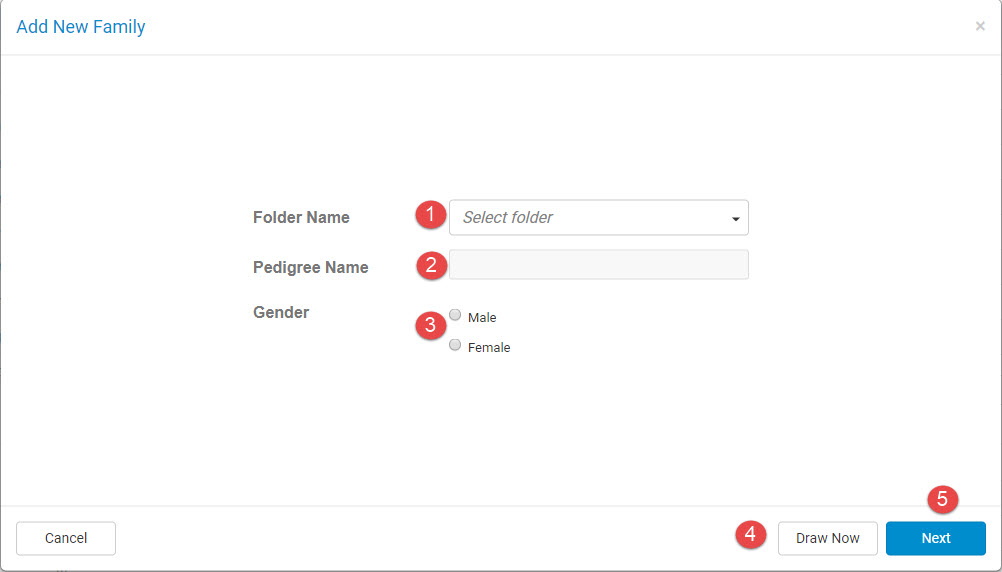
Task: Click red marker number 1
Action: (431, 214)
